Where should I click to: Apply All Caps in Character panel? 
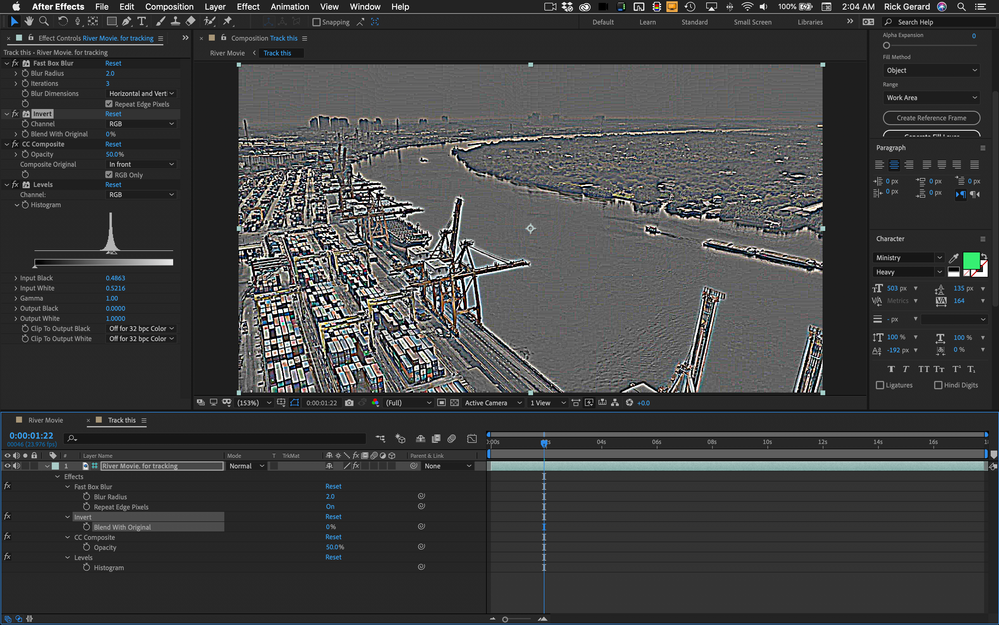[924, 369]
